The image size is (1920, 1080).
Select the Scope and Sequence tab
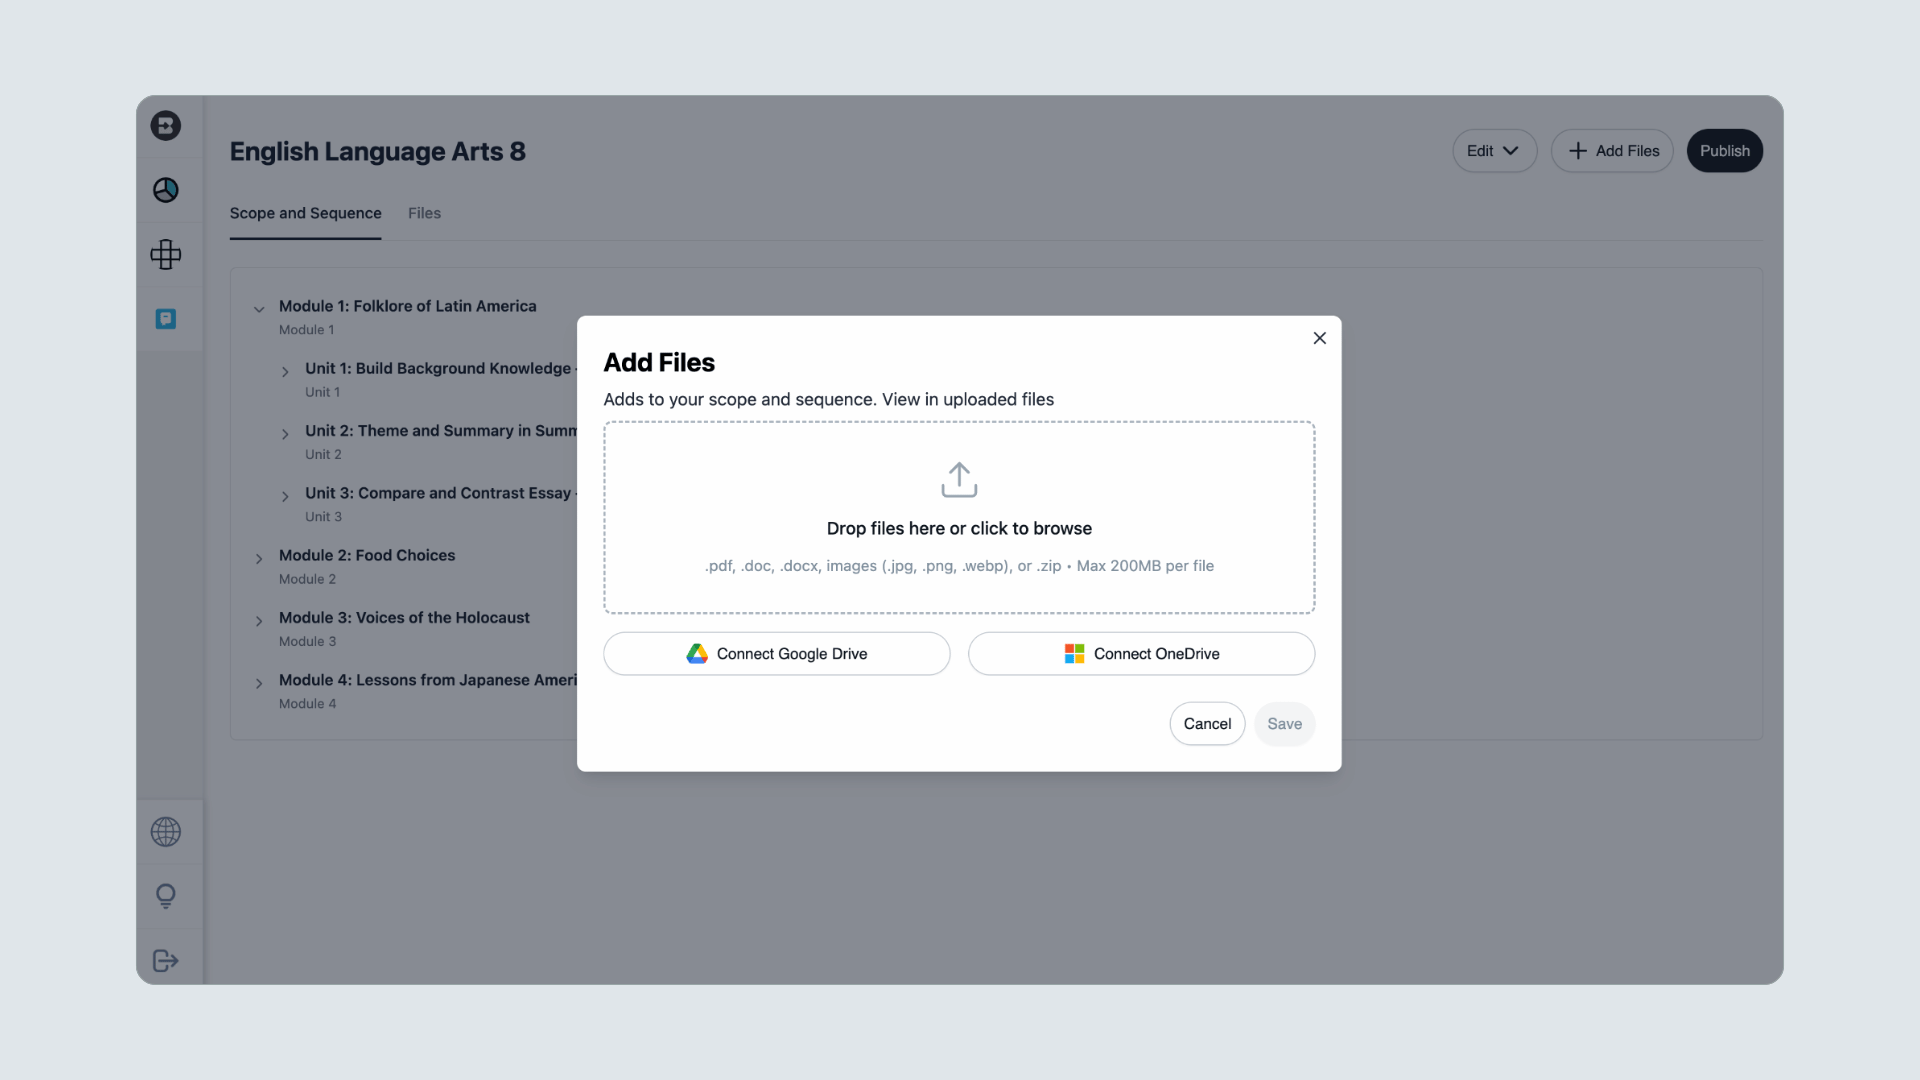(x=305, y=213)
